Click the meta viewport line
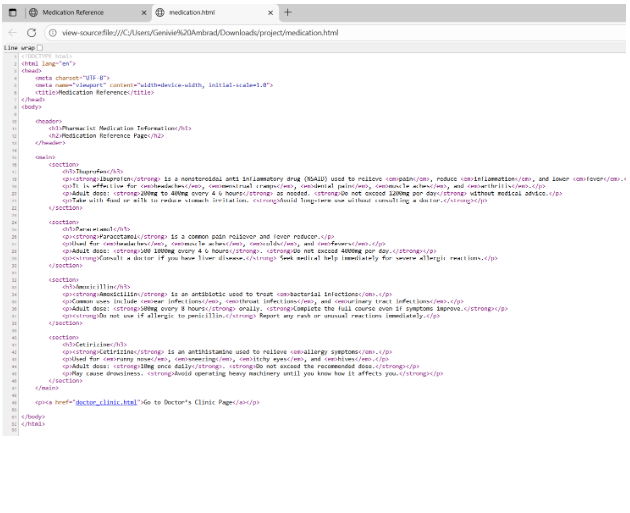630x513 pixels. [x=154, y=85]
